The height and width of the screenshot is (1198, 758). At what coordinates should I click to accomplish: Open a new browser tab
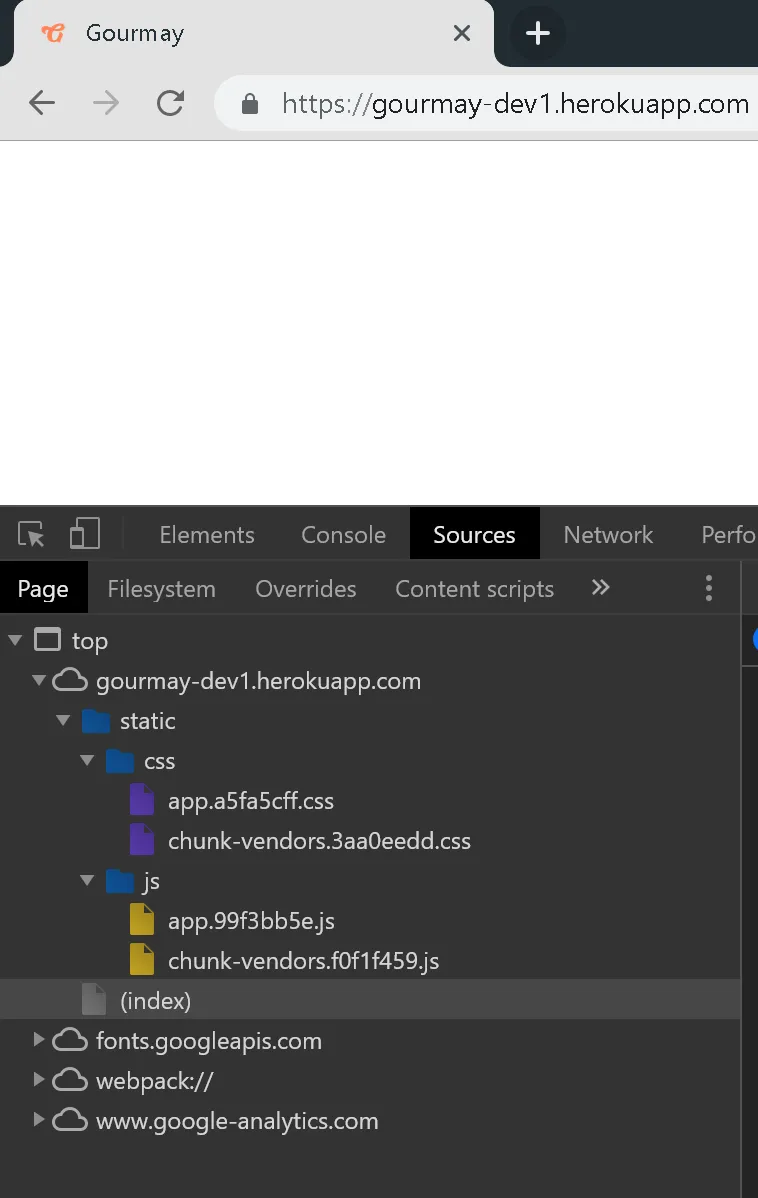click(538, 33)
